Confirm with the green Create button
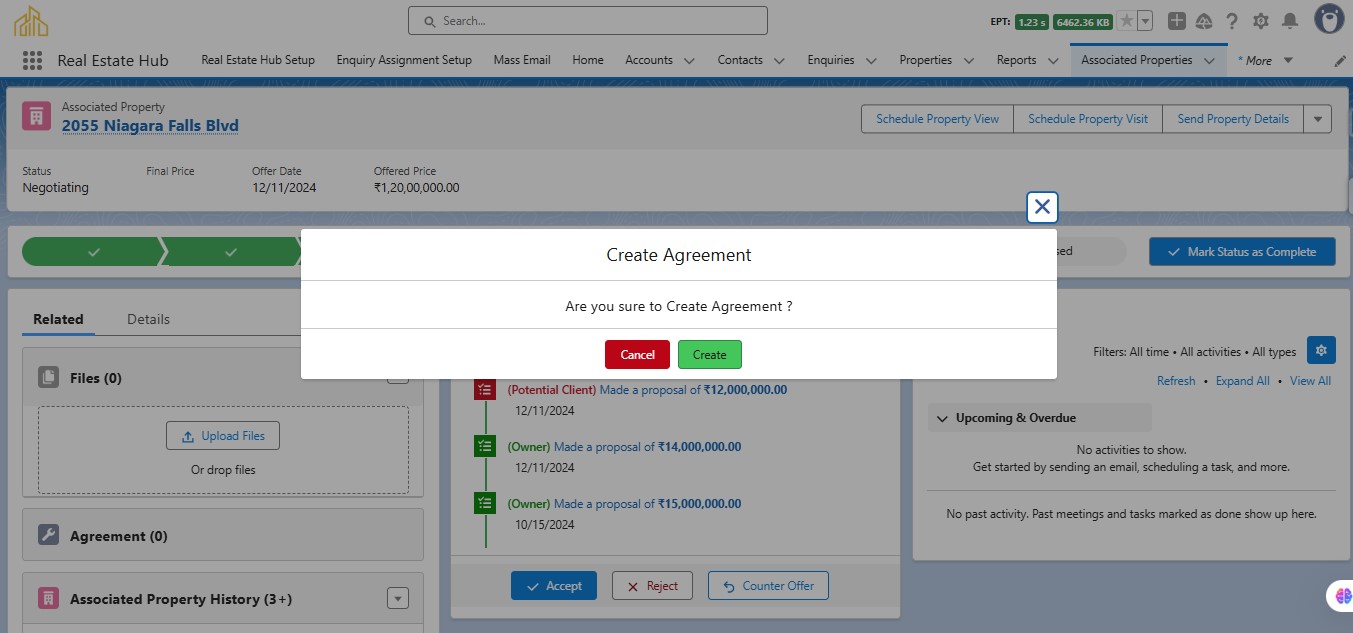 709,355
